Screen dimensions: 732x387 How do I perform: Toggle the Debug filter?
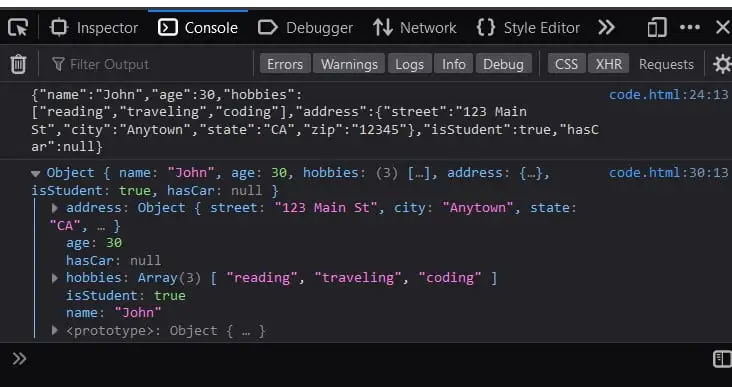pyautogui.click(x=503, y=64)
